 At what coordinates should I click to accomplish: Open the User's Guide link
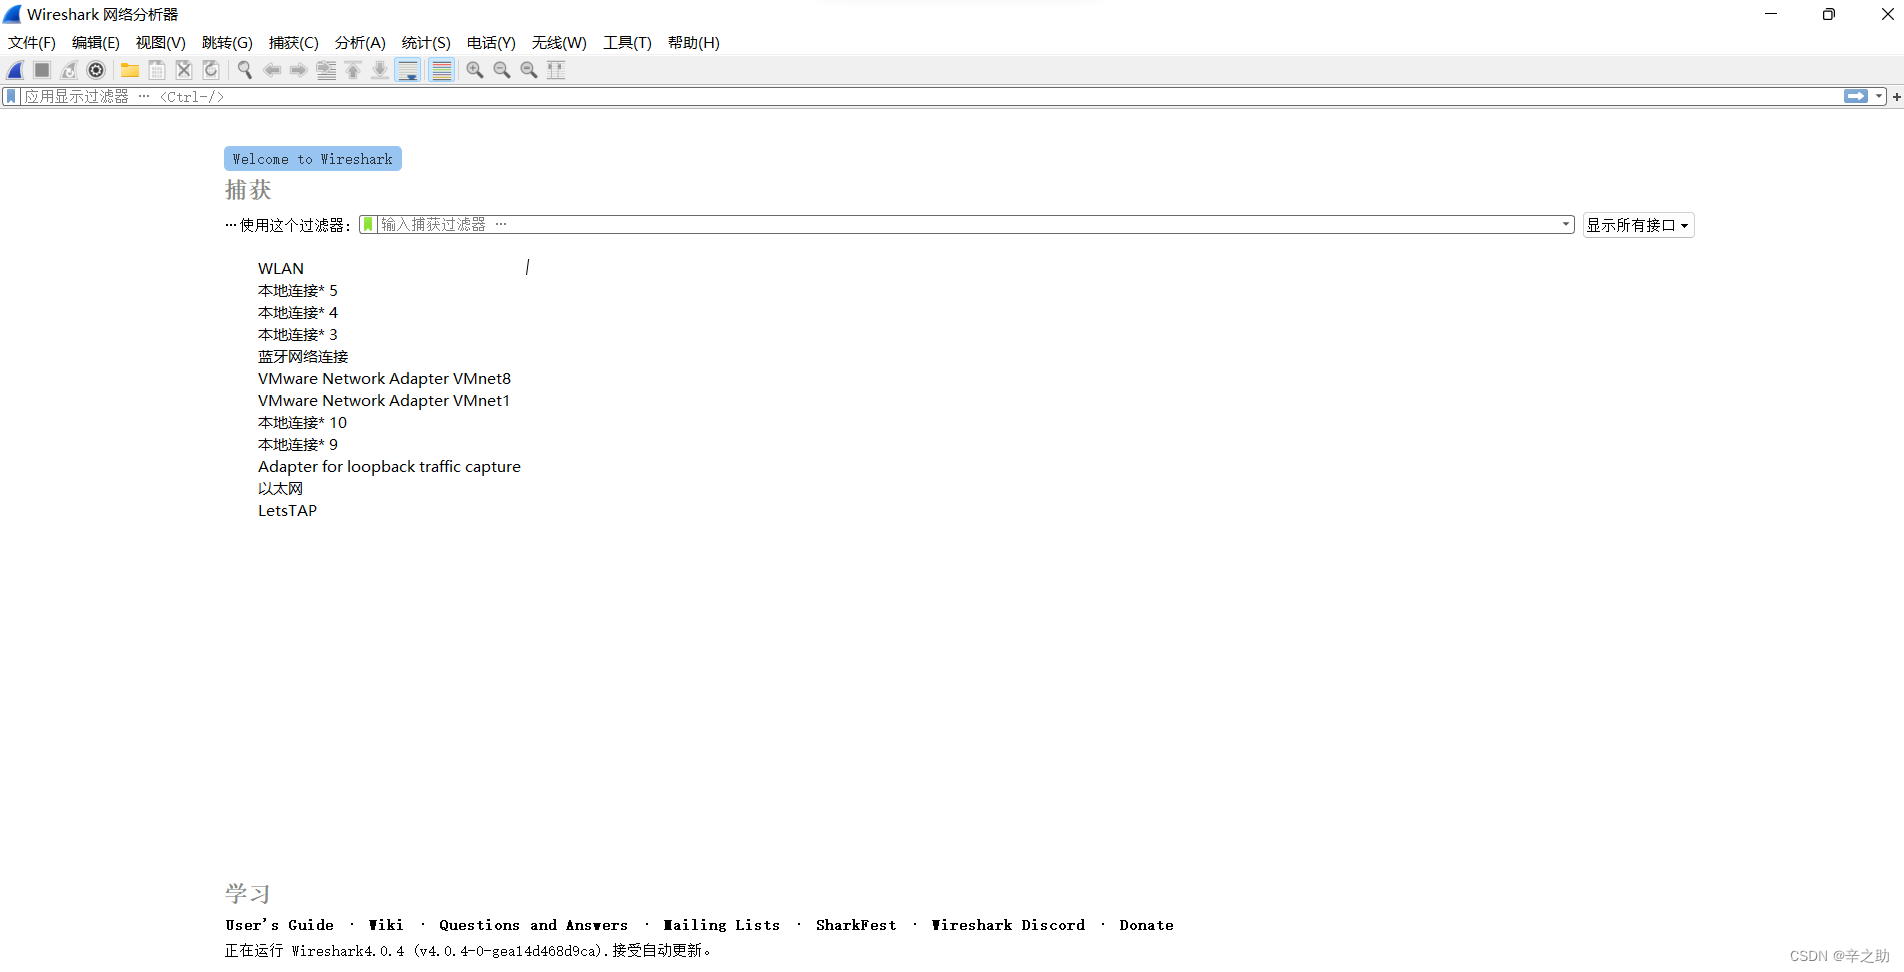(x=280, y=925)
